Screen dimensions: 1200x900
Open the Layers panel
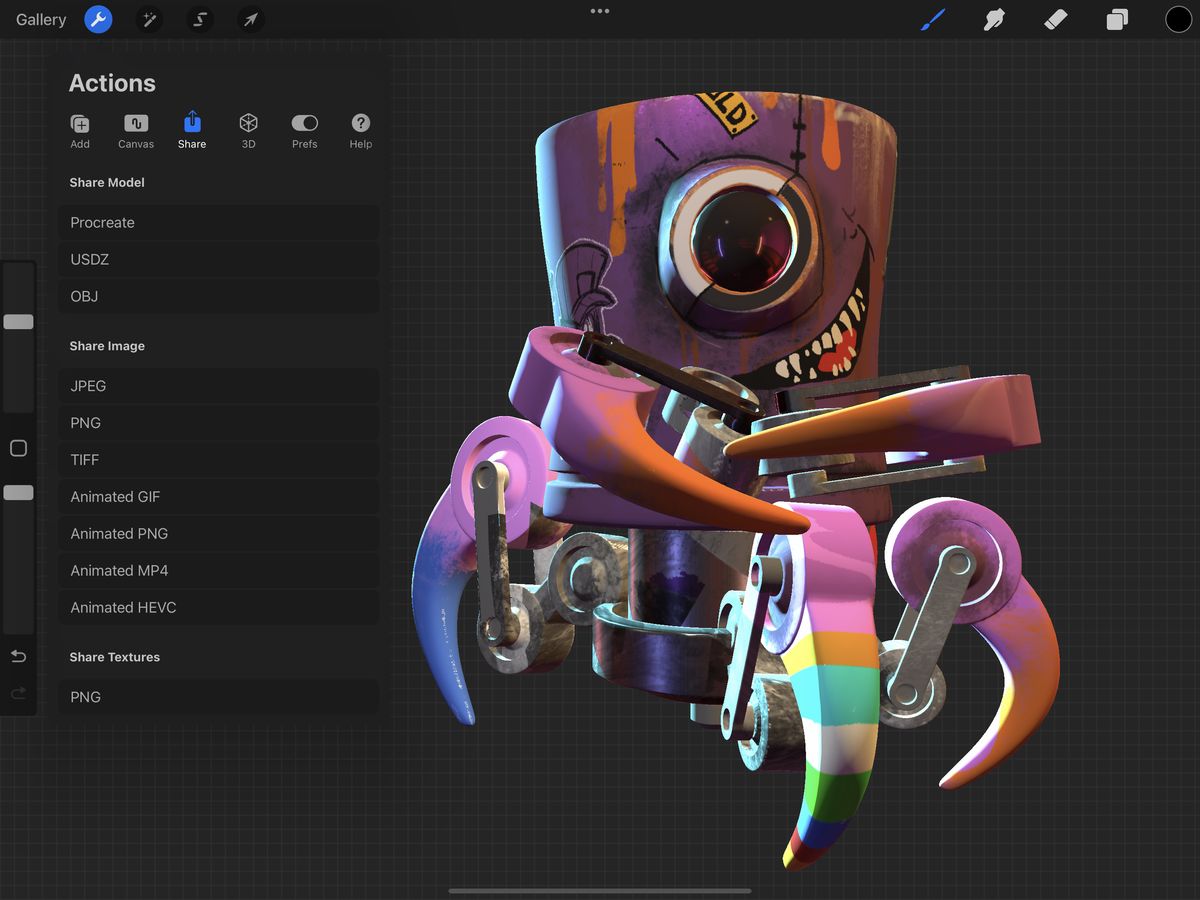click(1117, 19)
